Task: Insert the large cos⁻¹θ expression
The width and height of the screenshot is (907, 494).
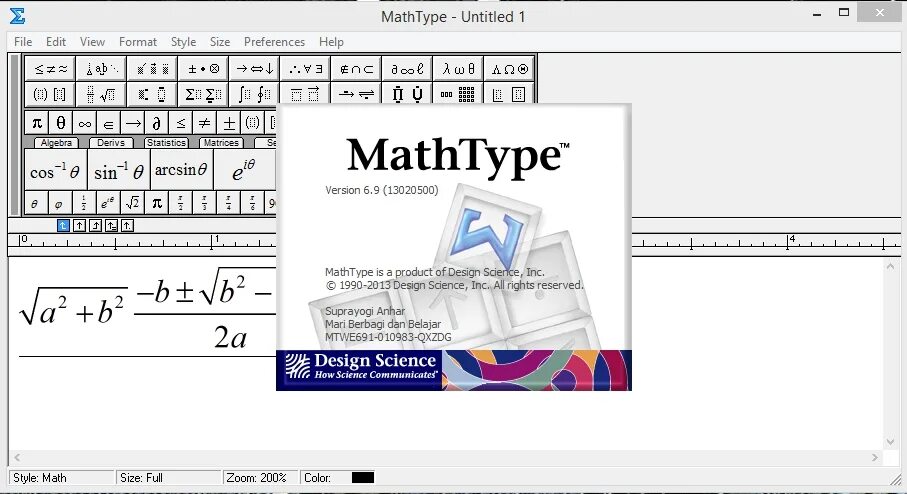Action: pos(56,169)
